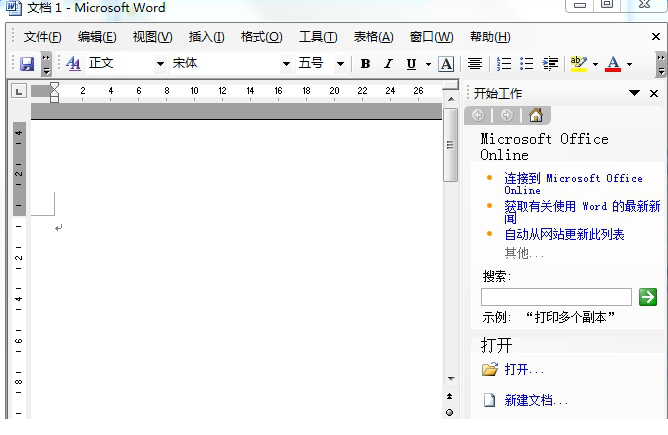Image resolution: width=668 pixels, height=435 pixels.
Task: Click task pane Forward arrow icon
Action: click(507, 115)
